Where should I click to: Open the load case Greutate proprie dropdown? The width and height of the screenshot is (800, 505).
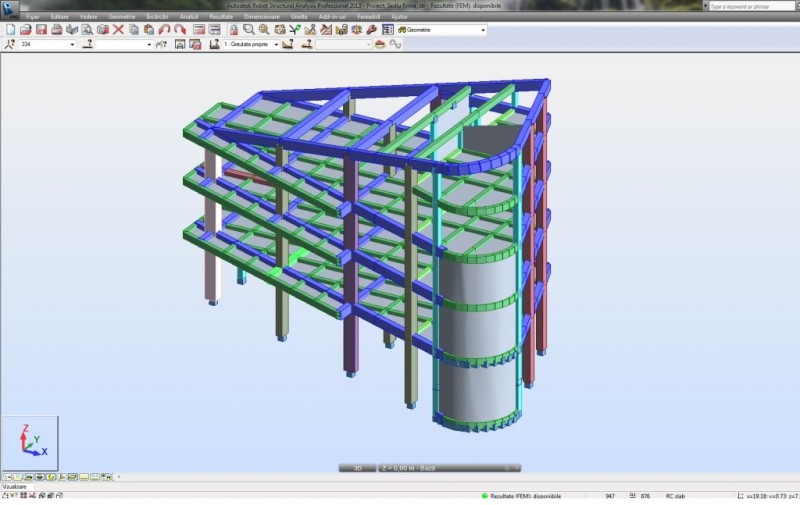[276, 44]
